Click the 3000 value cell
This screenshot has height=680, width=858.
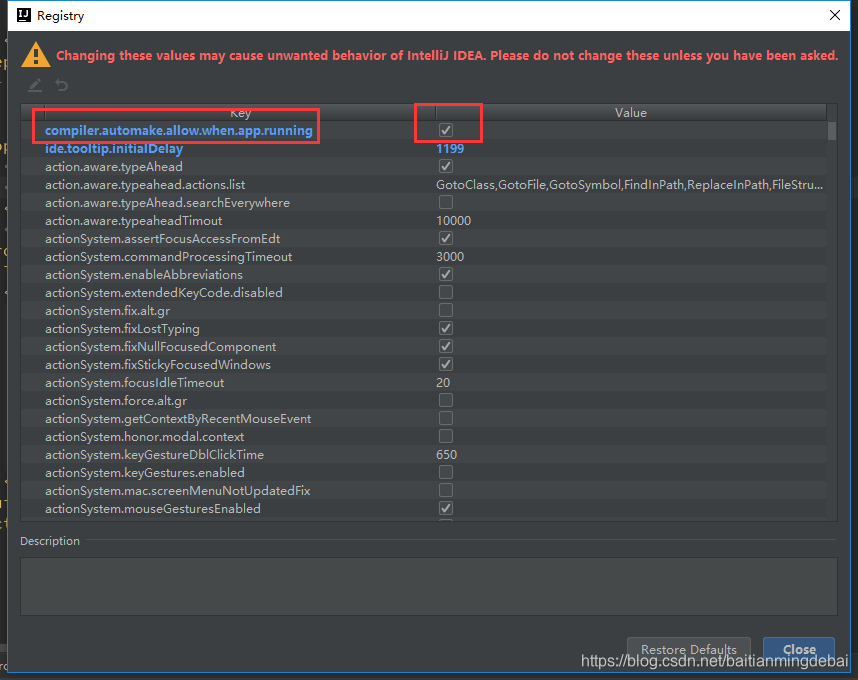(x=450, y=257)
